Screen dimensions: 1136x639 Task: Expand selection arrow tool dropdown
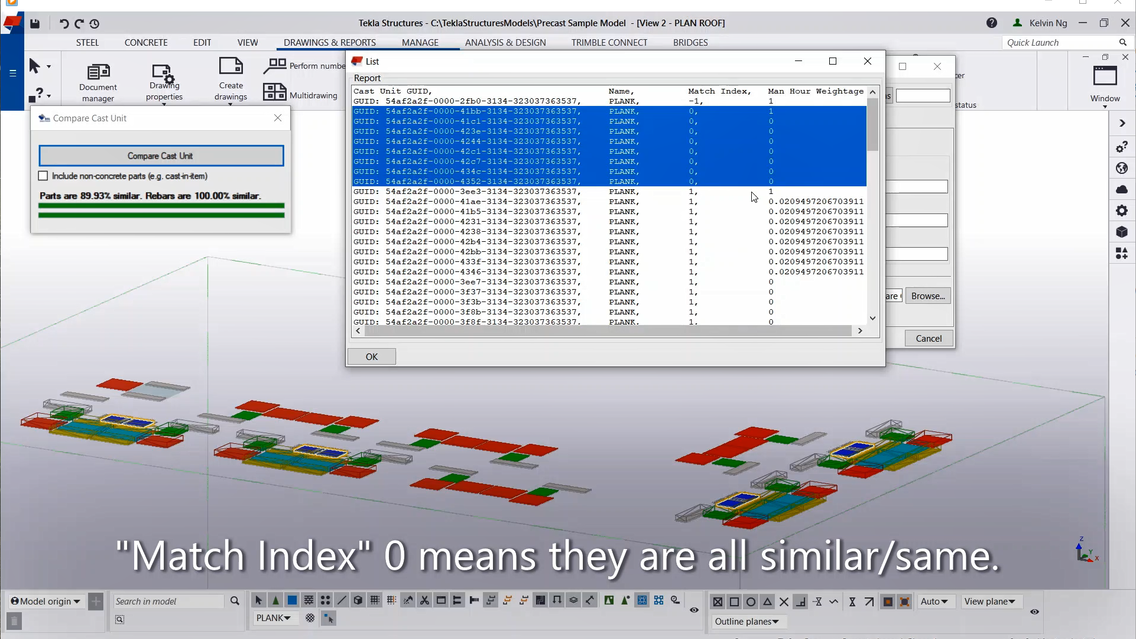(x=49, y=67)
